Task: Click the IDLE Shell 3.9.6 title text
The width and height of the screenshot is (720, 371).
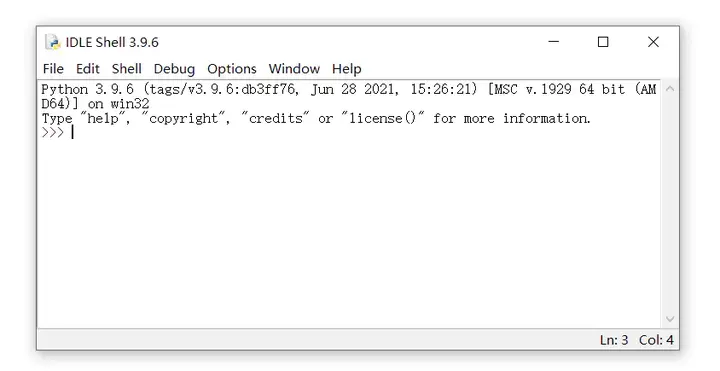Action: pyautogui.click(x=112, y=42)
